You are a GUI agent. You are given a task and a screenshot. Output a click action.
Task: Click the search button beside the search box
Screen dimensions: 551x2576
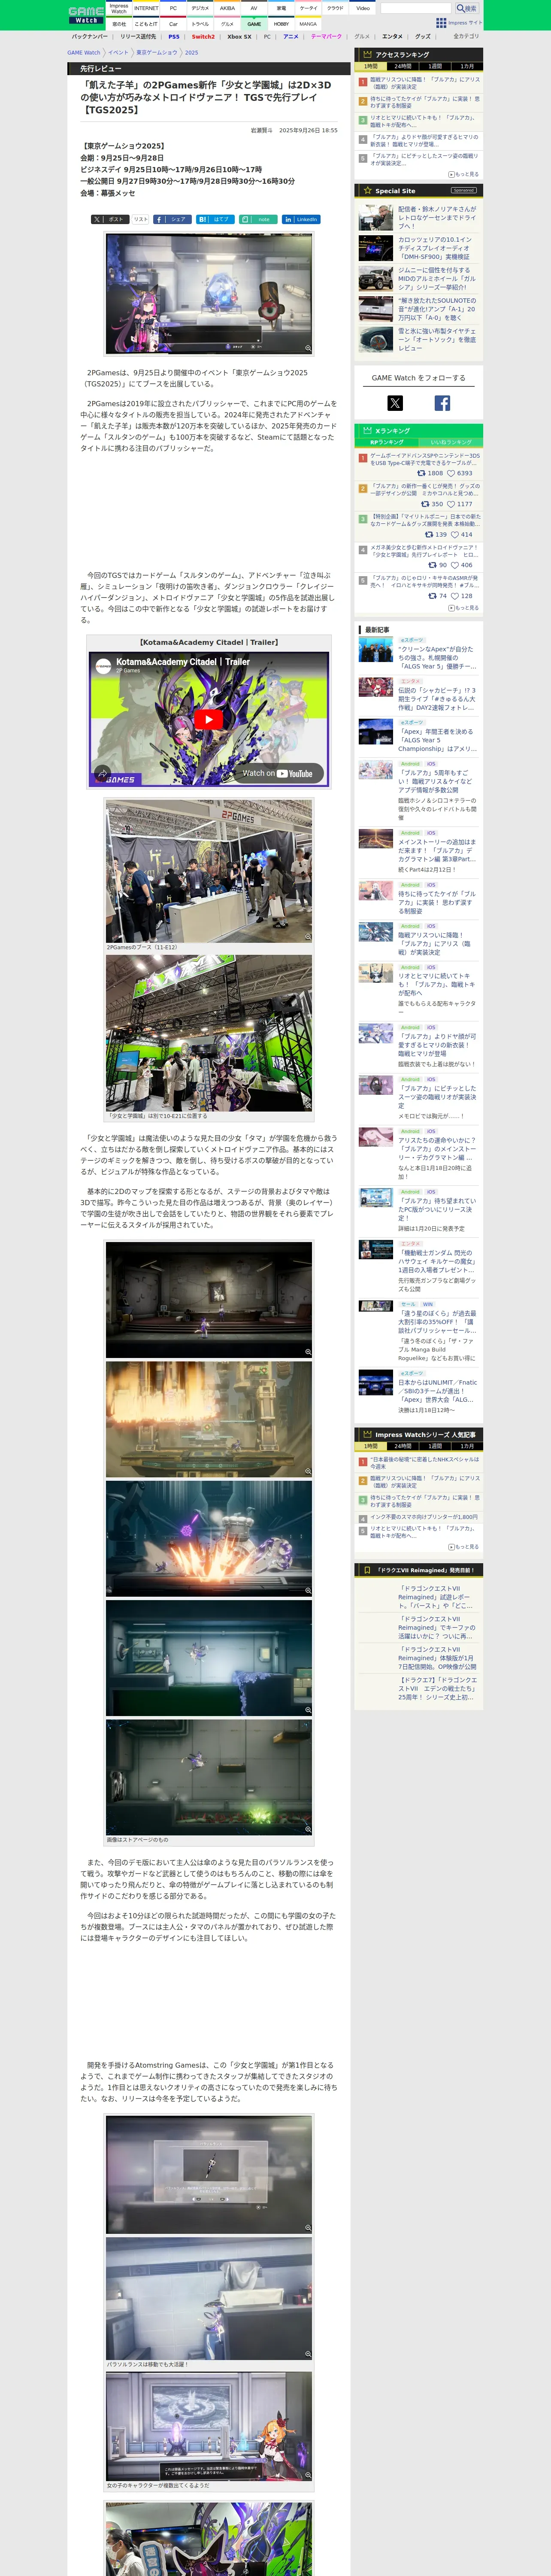pyautogui.click(x=467, y=8)
